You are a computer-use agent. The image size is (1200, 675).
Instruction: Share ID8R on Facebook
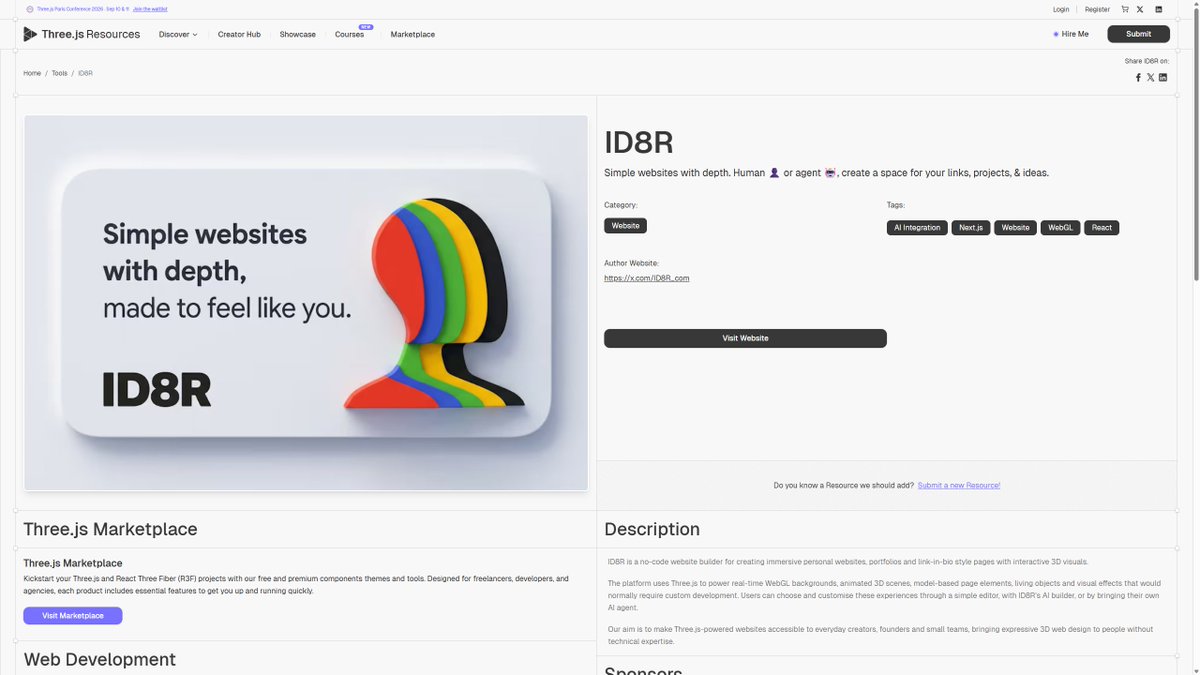[1138, 77]
